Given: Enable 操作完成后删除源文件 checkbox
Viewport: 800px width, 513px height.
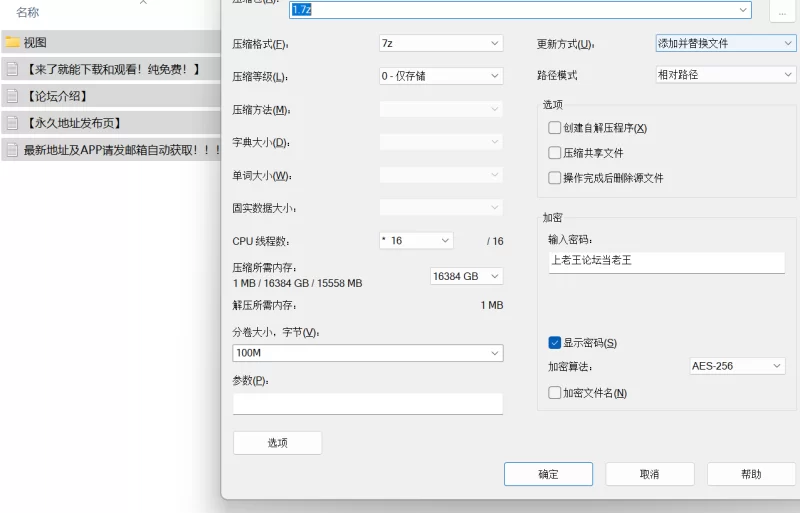Looking at the screenshot, I should (554, 178).
